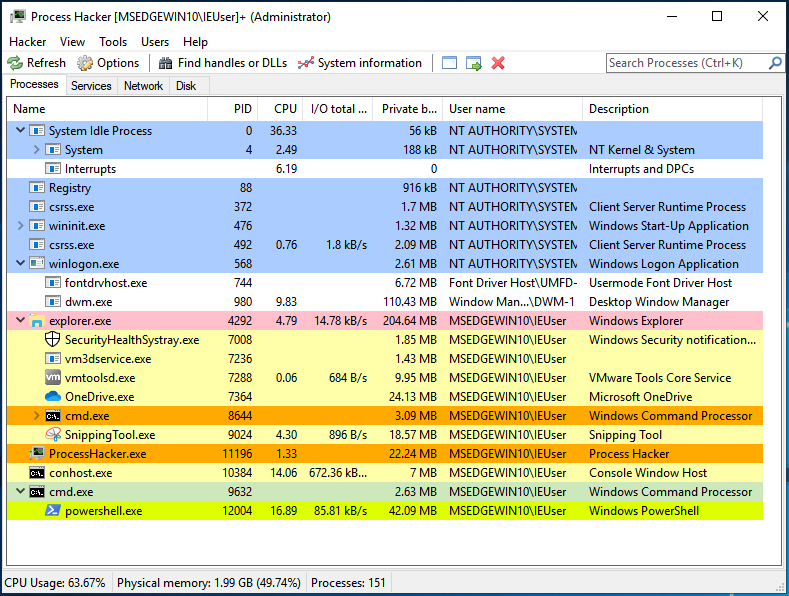Select the Processes tab
Viewport: 789px width, 596px height.
(x=34, y=84)
